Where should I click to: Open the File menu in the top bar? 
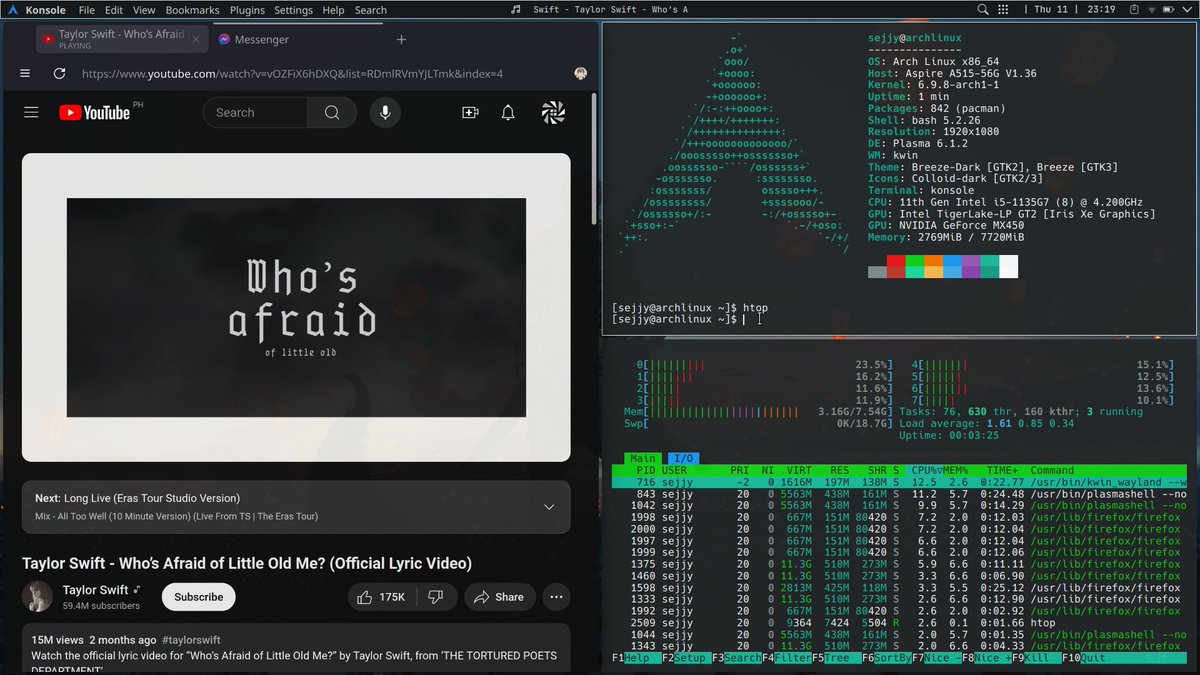[87, 10]
